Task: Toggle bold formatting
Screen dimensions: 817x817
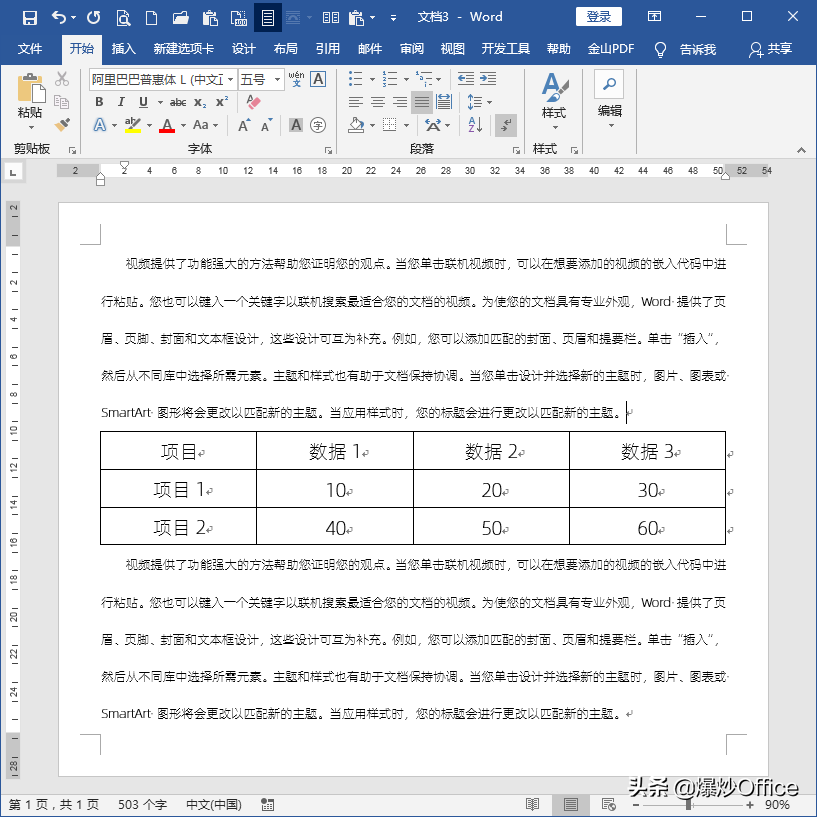Action: pyautogui.click(x=99, y=102)
